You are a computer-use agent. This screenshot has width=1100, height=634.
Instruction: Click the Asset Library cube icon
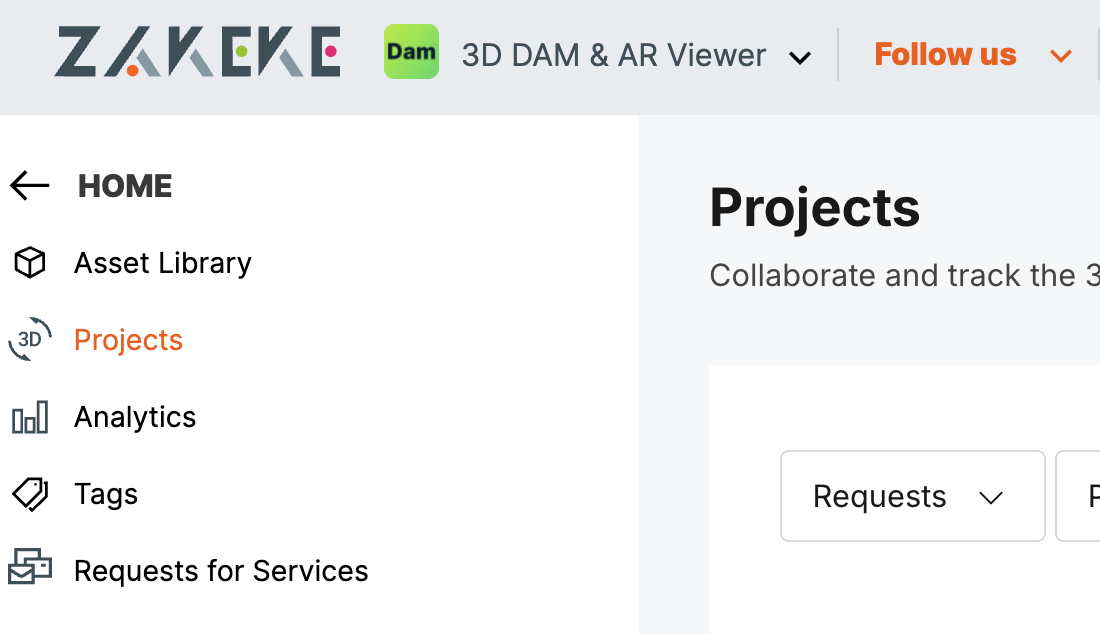click(29, 263)
